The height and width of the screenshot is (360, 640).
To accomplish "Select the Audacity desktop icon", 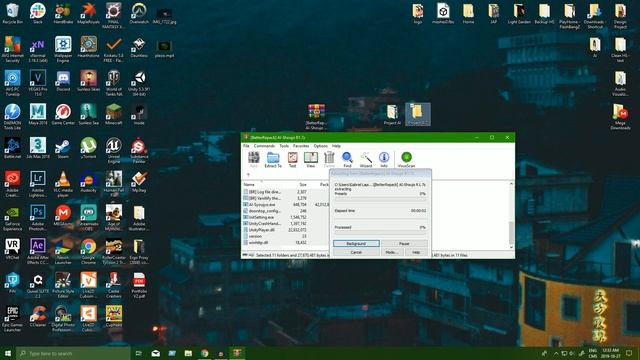I will 88,182.
